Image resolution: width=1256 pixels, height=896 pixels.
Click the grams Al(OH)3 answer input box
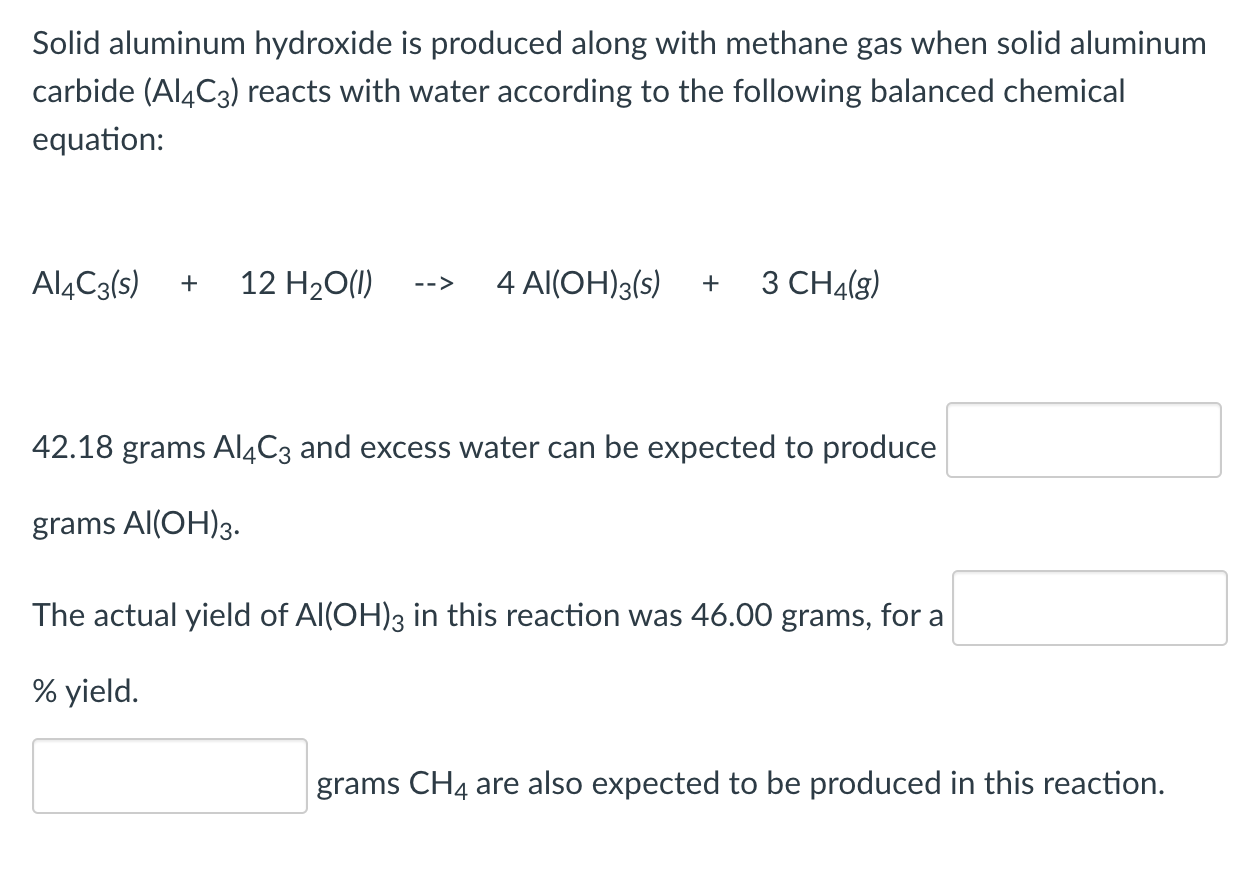point(1083,440)
